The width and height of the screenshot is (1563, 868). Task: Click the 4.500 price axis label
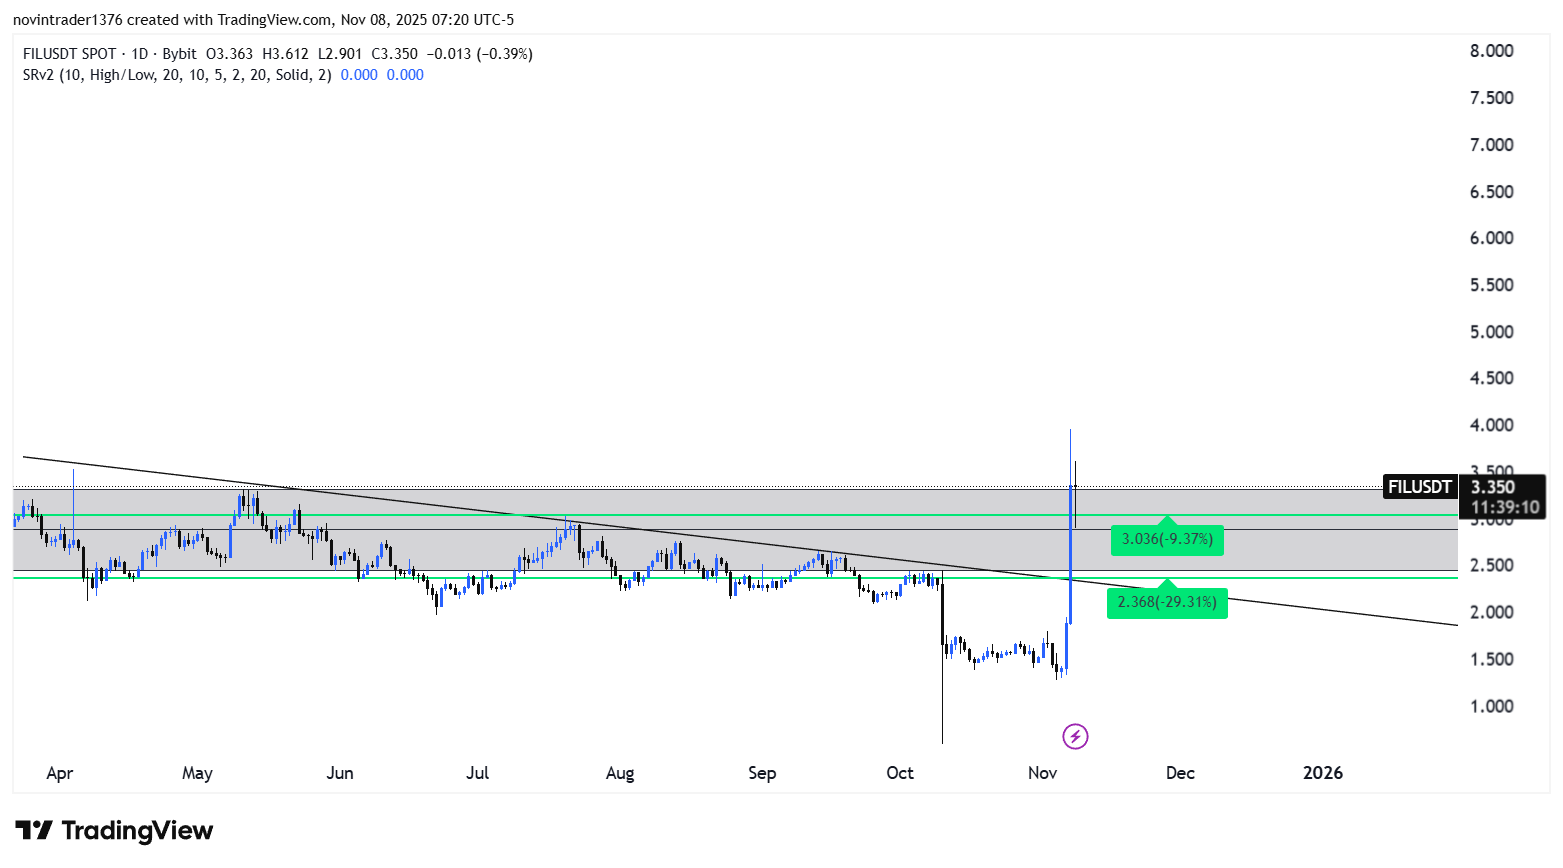(1491, 378)
